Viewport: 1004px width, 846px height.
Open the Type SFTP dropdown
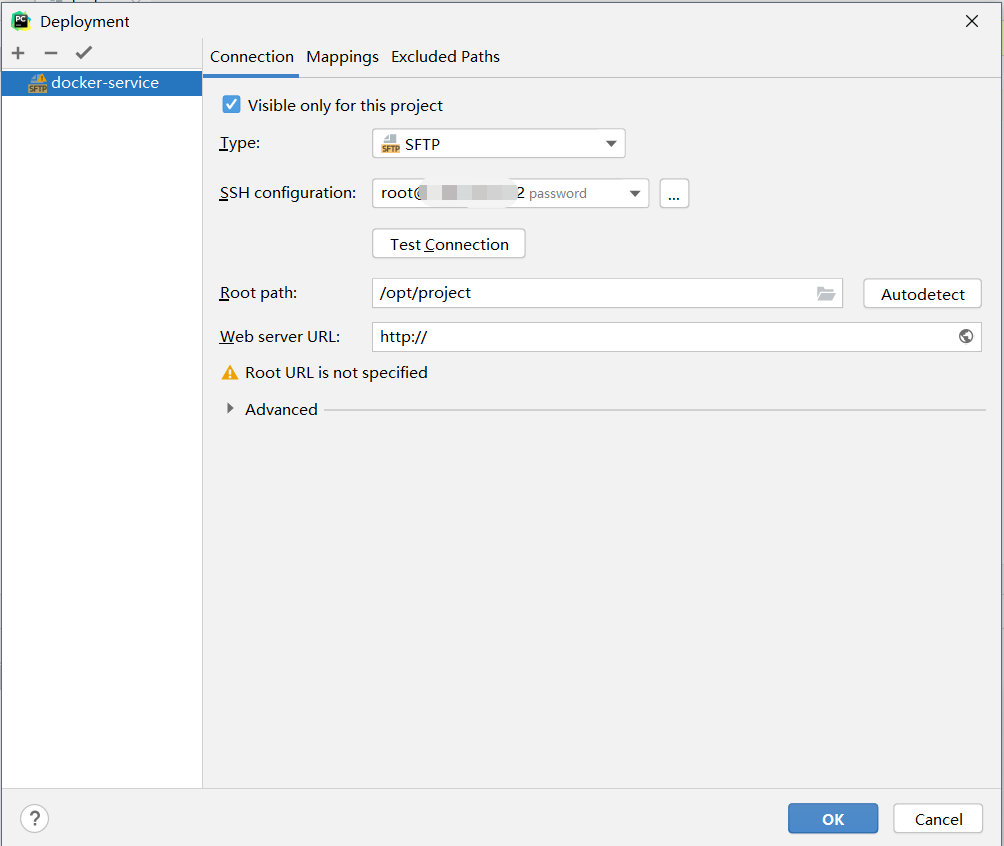click(x=499, y=144)
